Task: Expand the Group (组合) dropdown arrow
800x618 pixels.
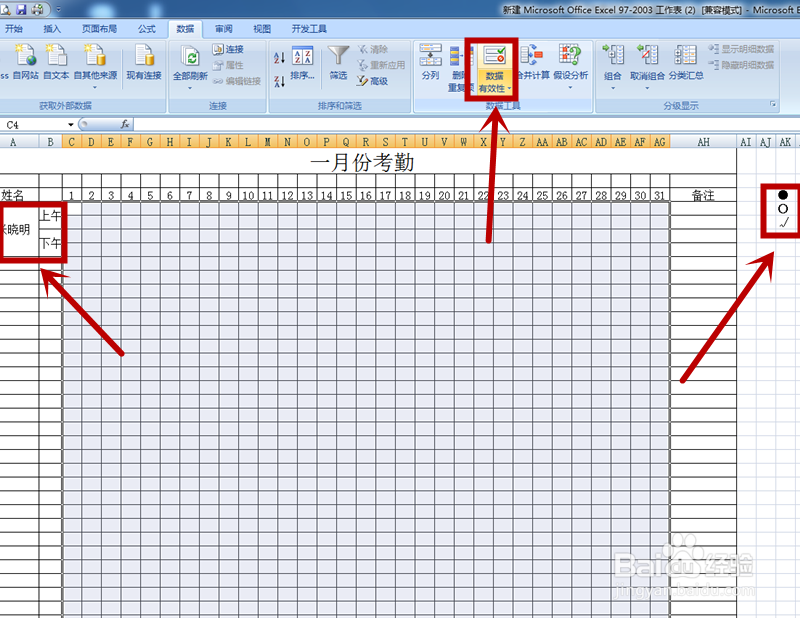Action: point(613,88)
